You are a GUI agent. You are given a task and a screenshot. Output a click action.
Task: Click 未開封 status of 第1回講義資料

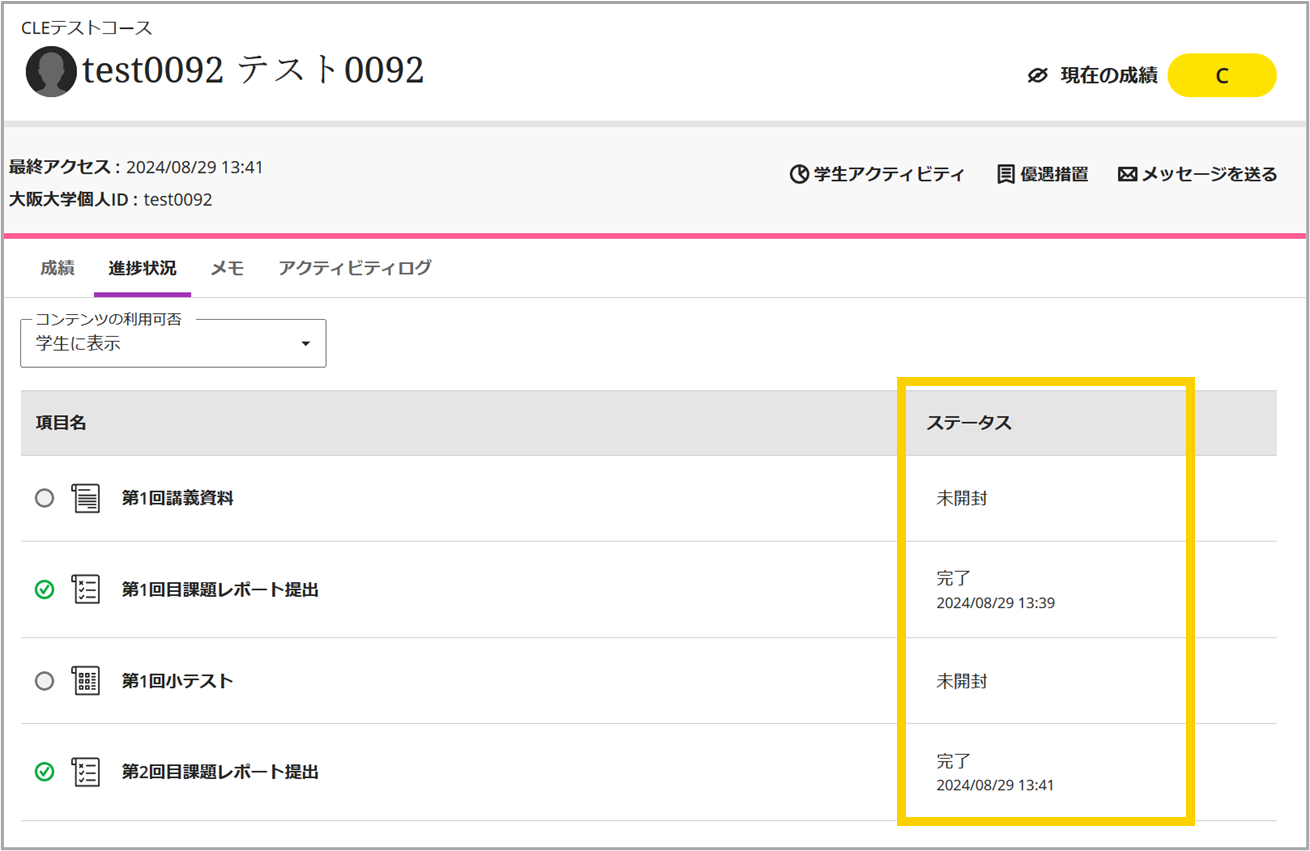(x=961, y=498)
